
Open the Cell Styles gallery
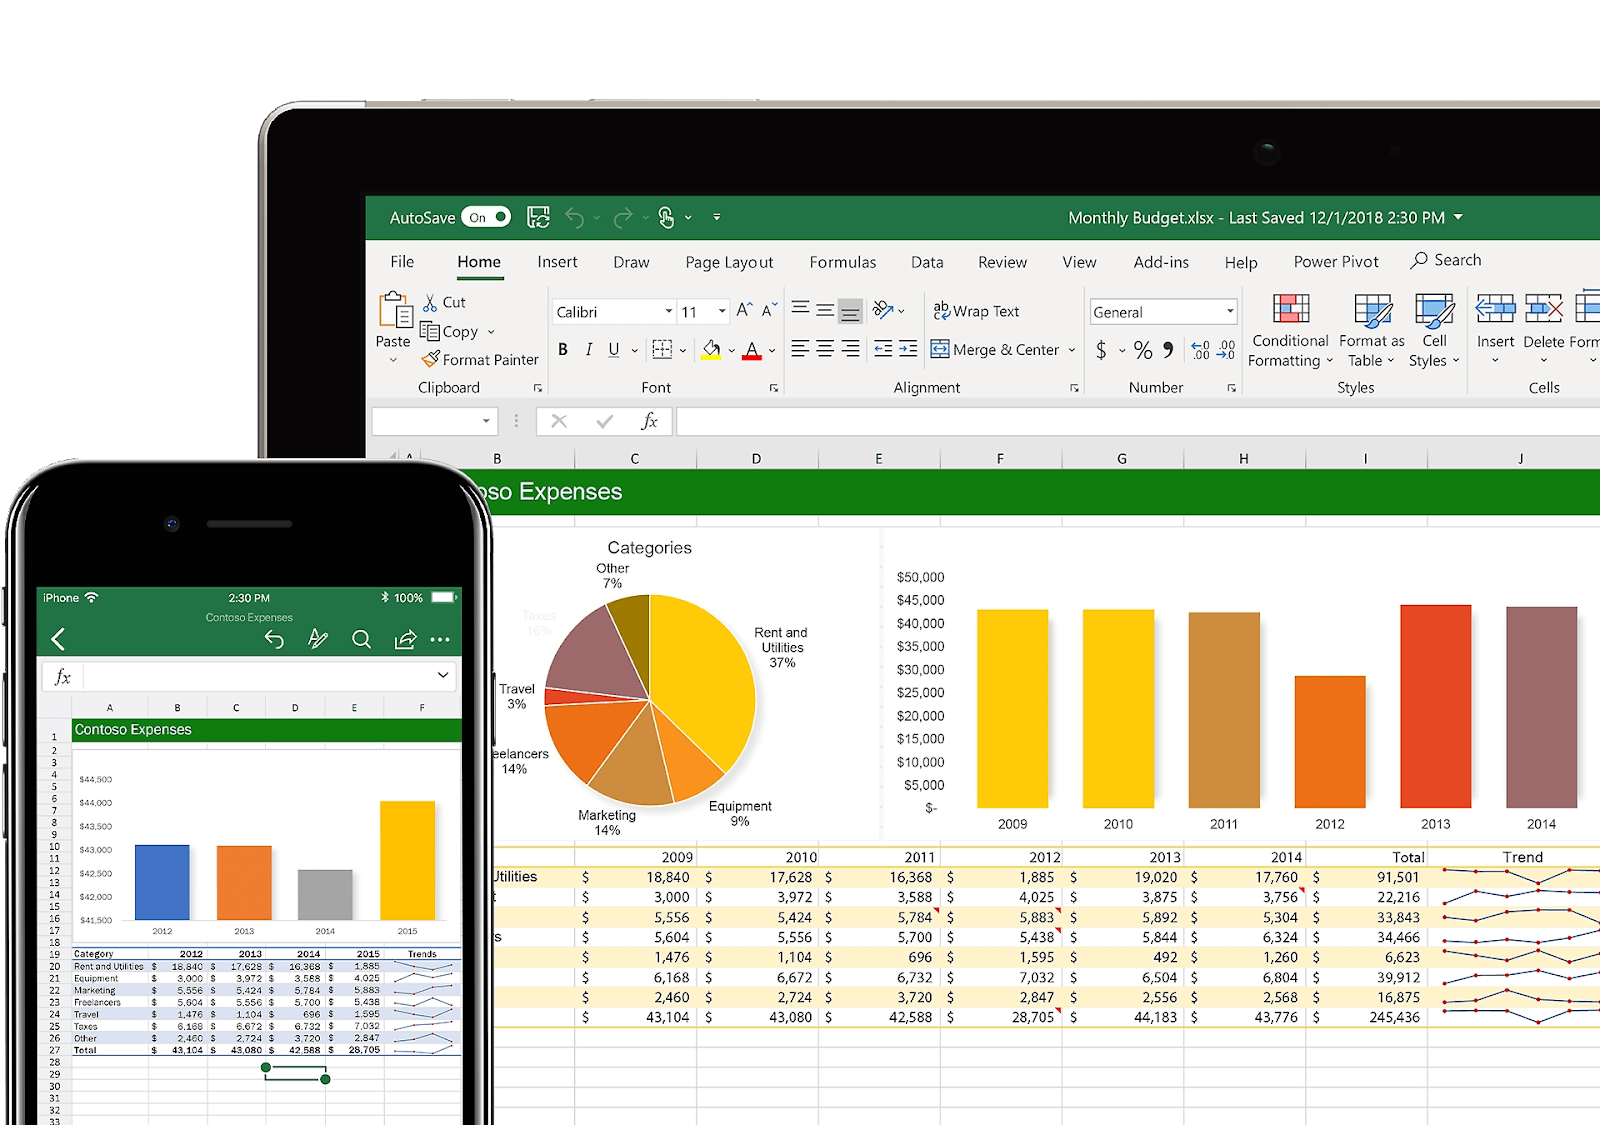point(1434,330)
